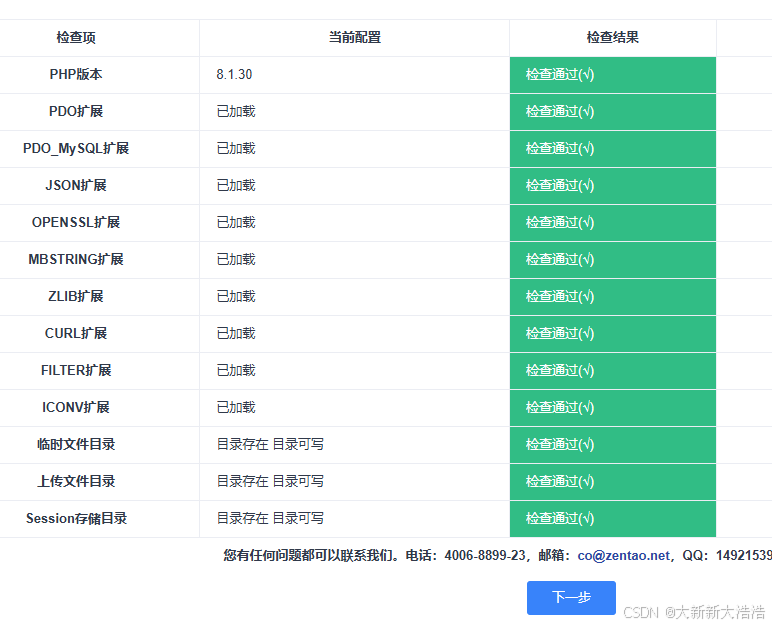The height and width of the screenshot is (626, 772).
Task: Click 已加载 in the PDO_MySQL扩展 row
Action: 236,148
